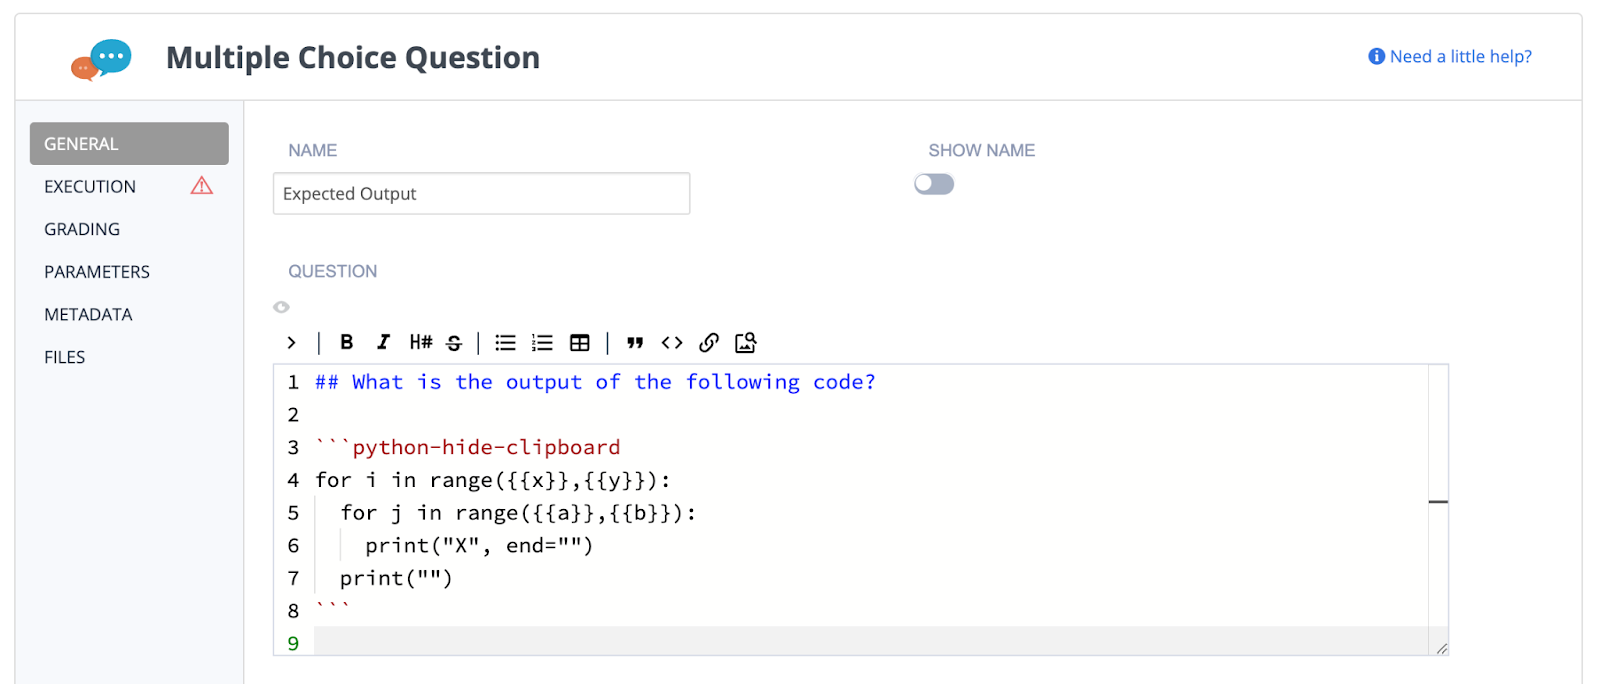The image size is (1600, 684).
Task: Open the General tab
Action: coord(129,144)
